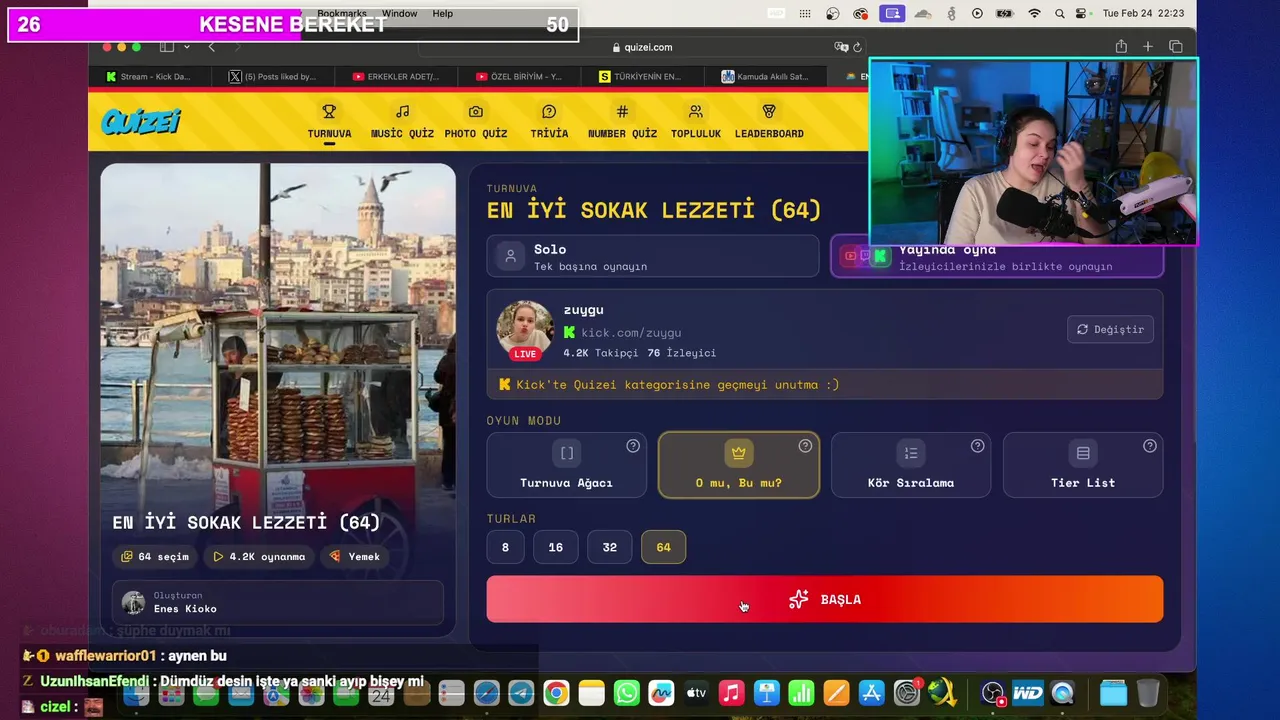The width and height of the screenshot is (1280, 720).
Task: Switch to TÜRKİYENİN EN... tab
Action: pyautogui.click(x=642, y=76)
